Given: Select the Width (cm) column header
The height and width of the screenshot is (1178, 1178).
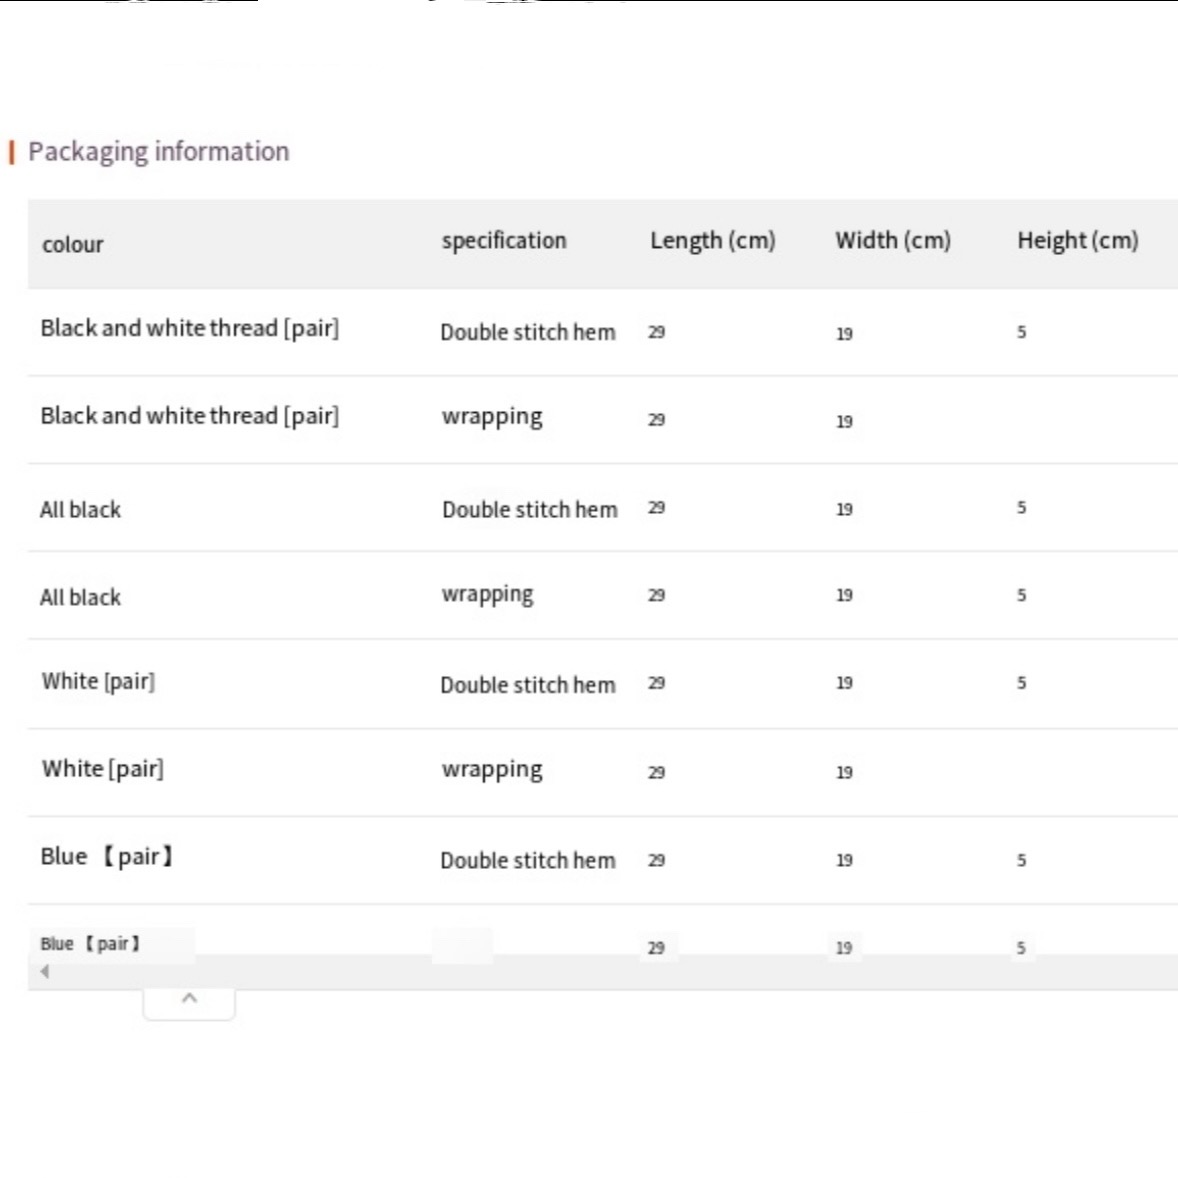Looking at the screenshot, I should (x=892, y=241).
